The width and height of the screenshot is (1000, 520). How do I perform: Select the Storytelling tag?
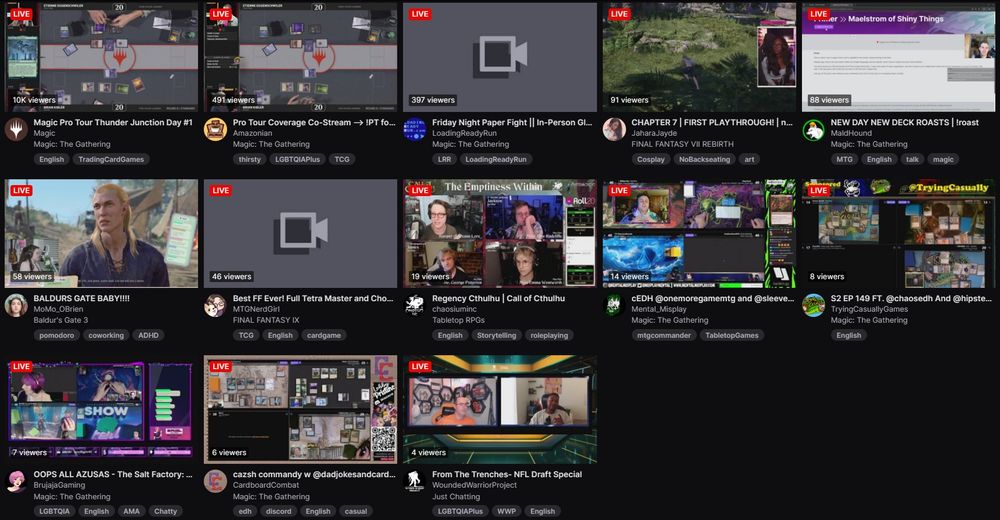point(496,336)
